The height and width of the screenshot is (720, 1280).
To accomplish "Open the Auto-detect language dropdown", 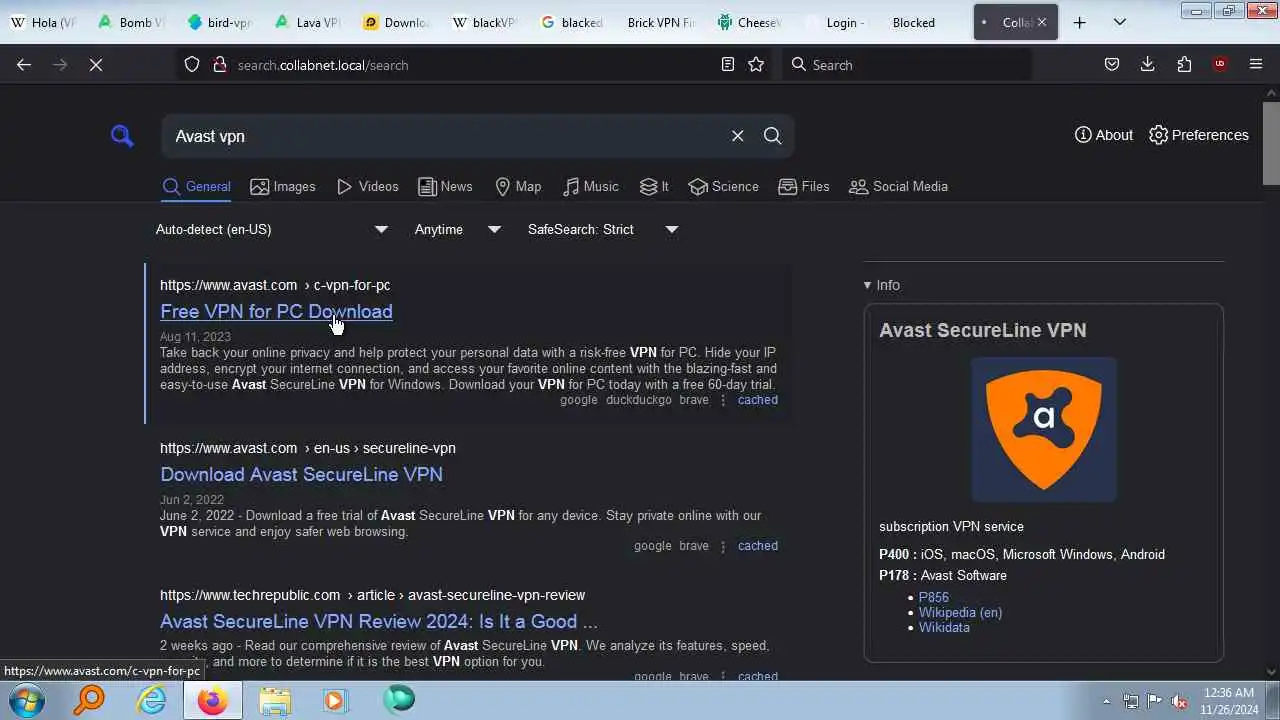I will point(271,229).
